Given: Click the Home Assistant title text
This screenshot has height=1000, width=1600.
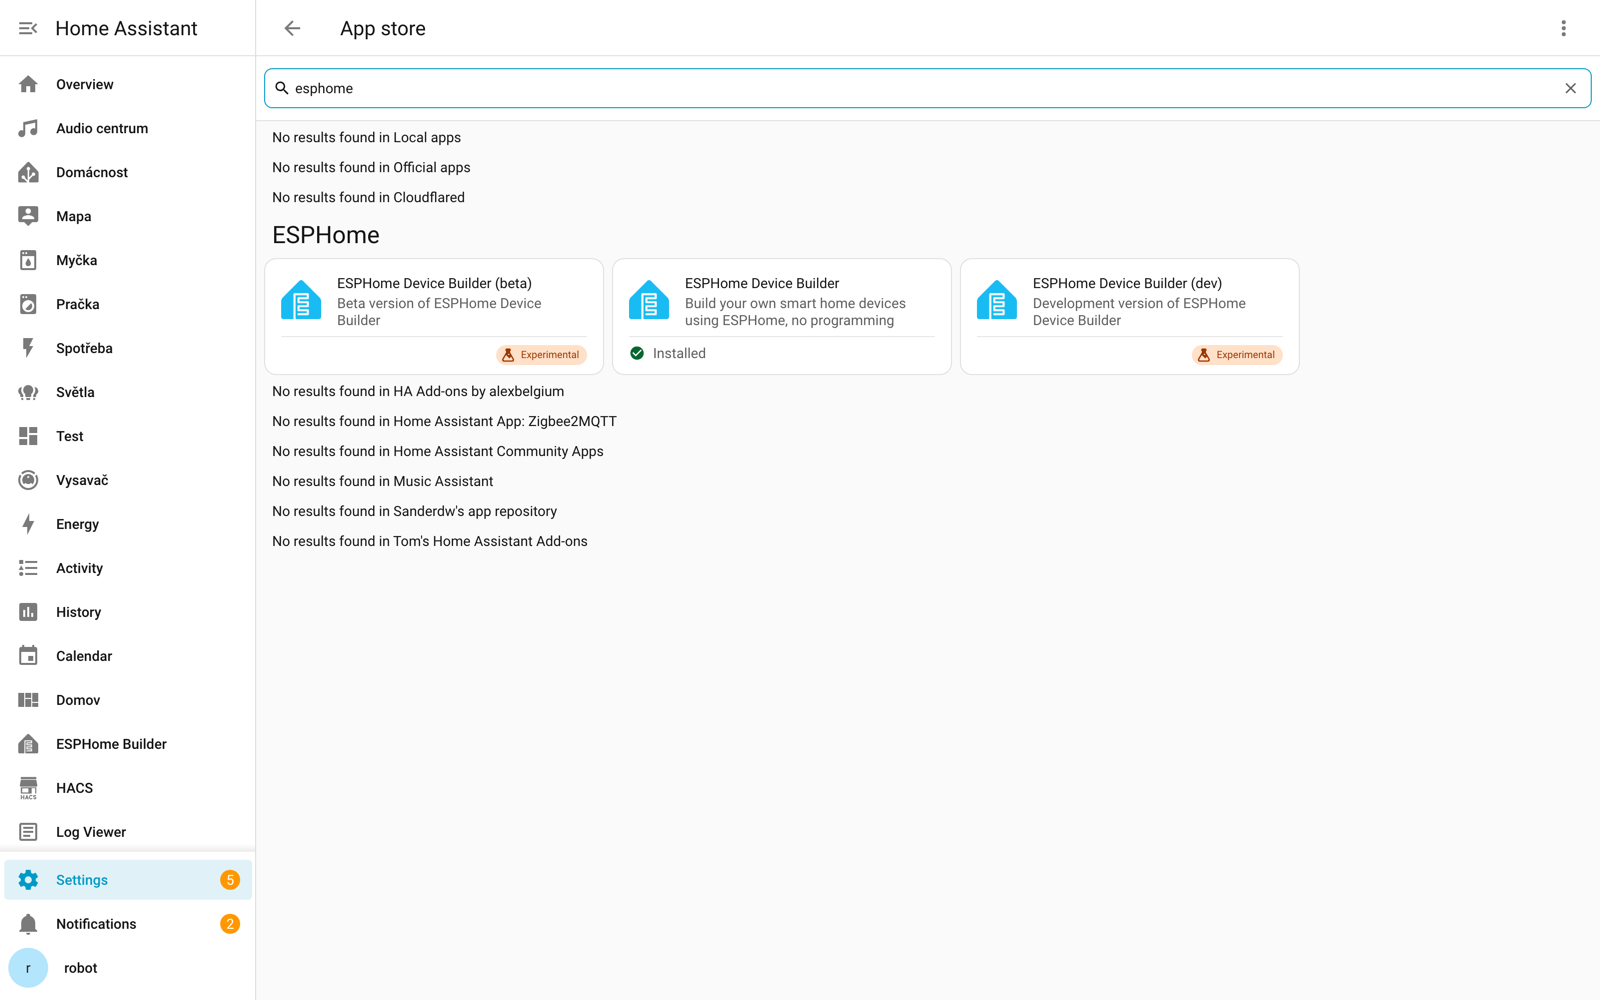Looking at the screenshot, I should [x=126, y=28].
